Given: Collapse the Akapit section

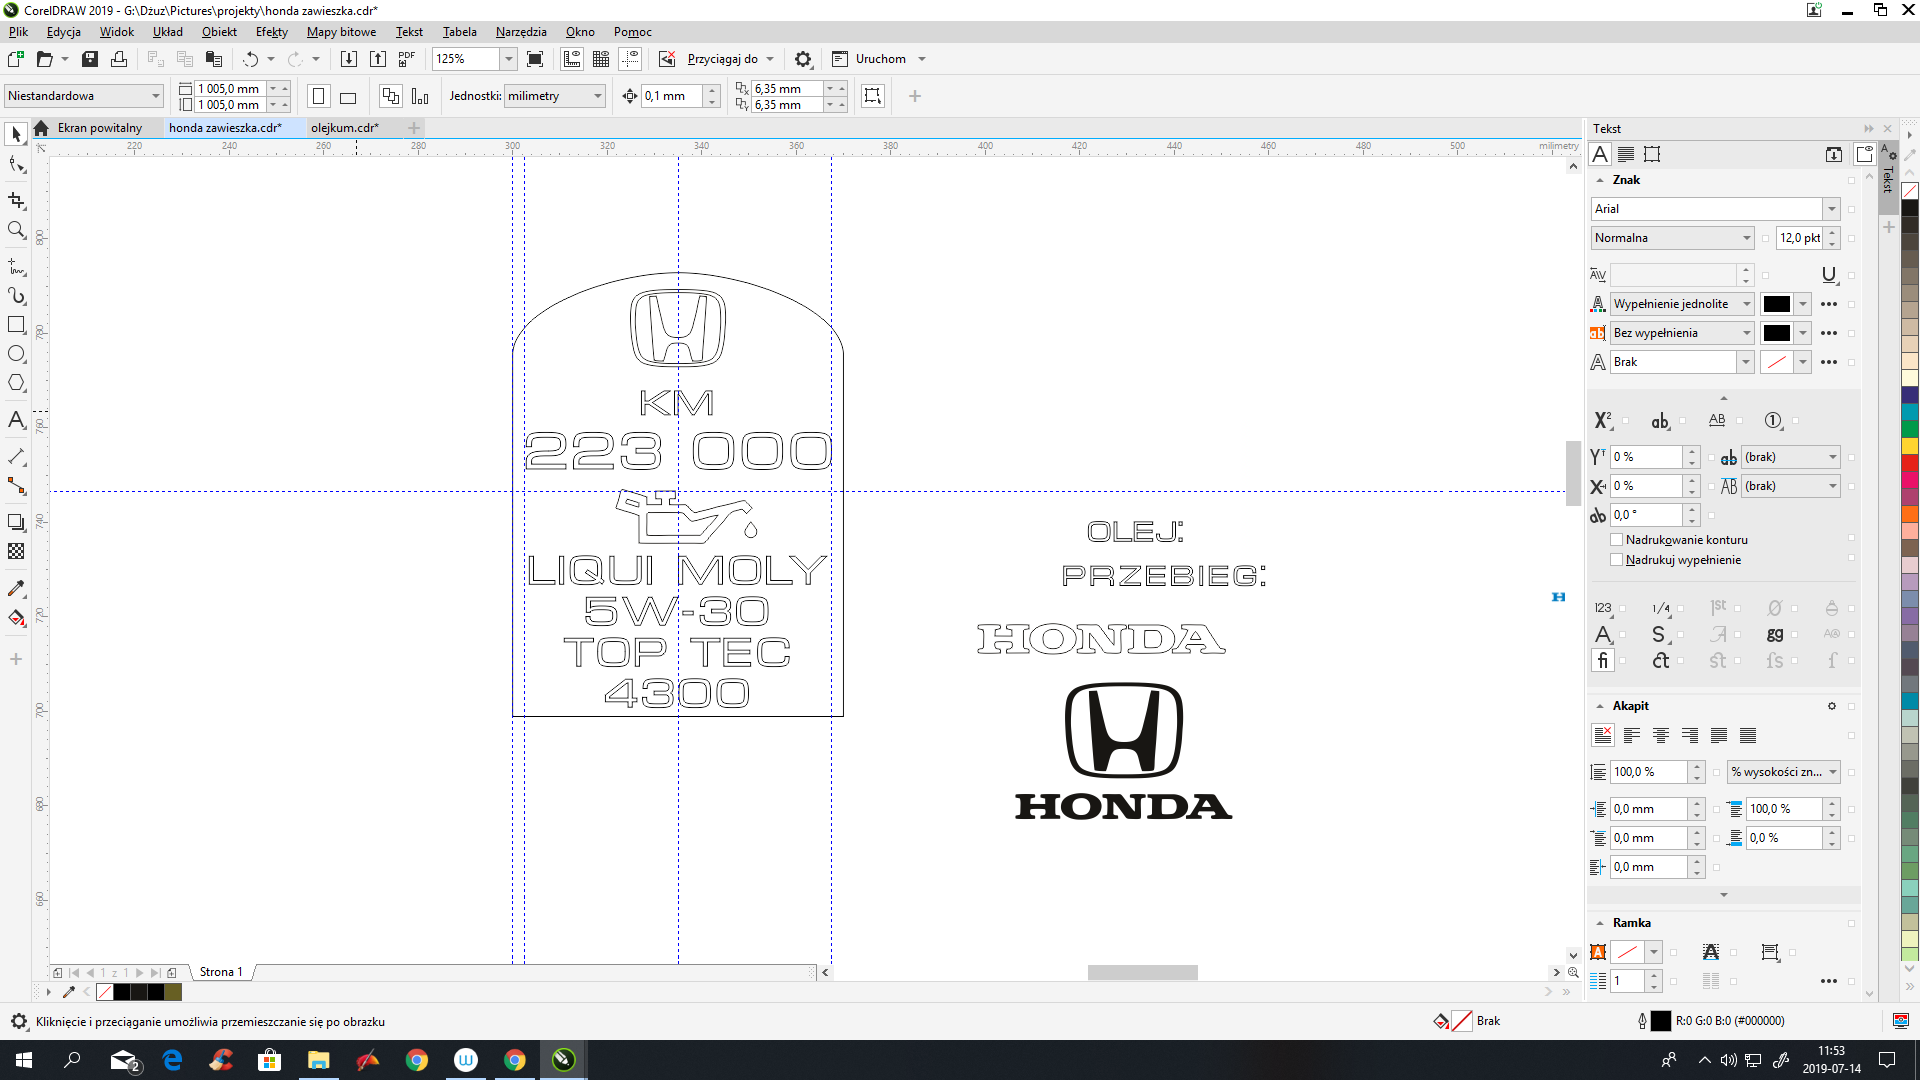Looking at the screenshot, I should 1600,706.
